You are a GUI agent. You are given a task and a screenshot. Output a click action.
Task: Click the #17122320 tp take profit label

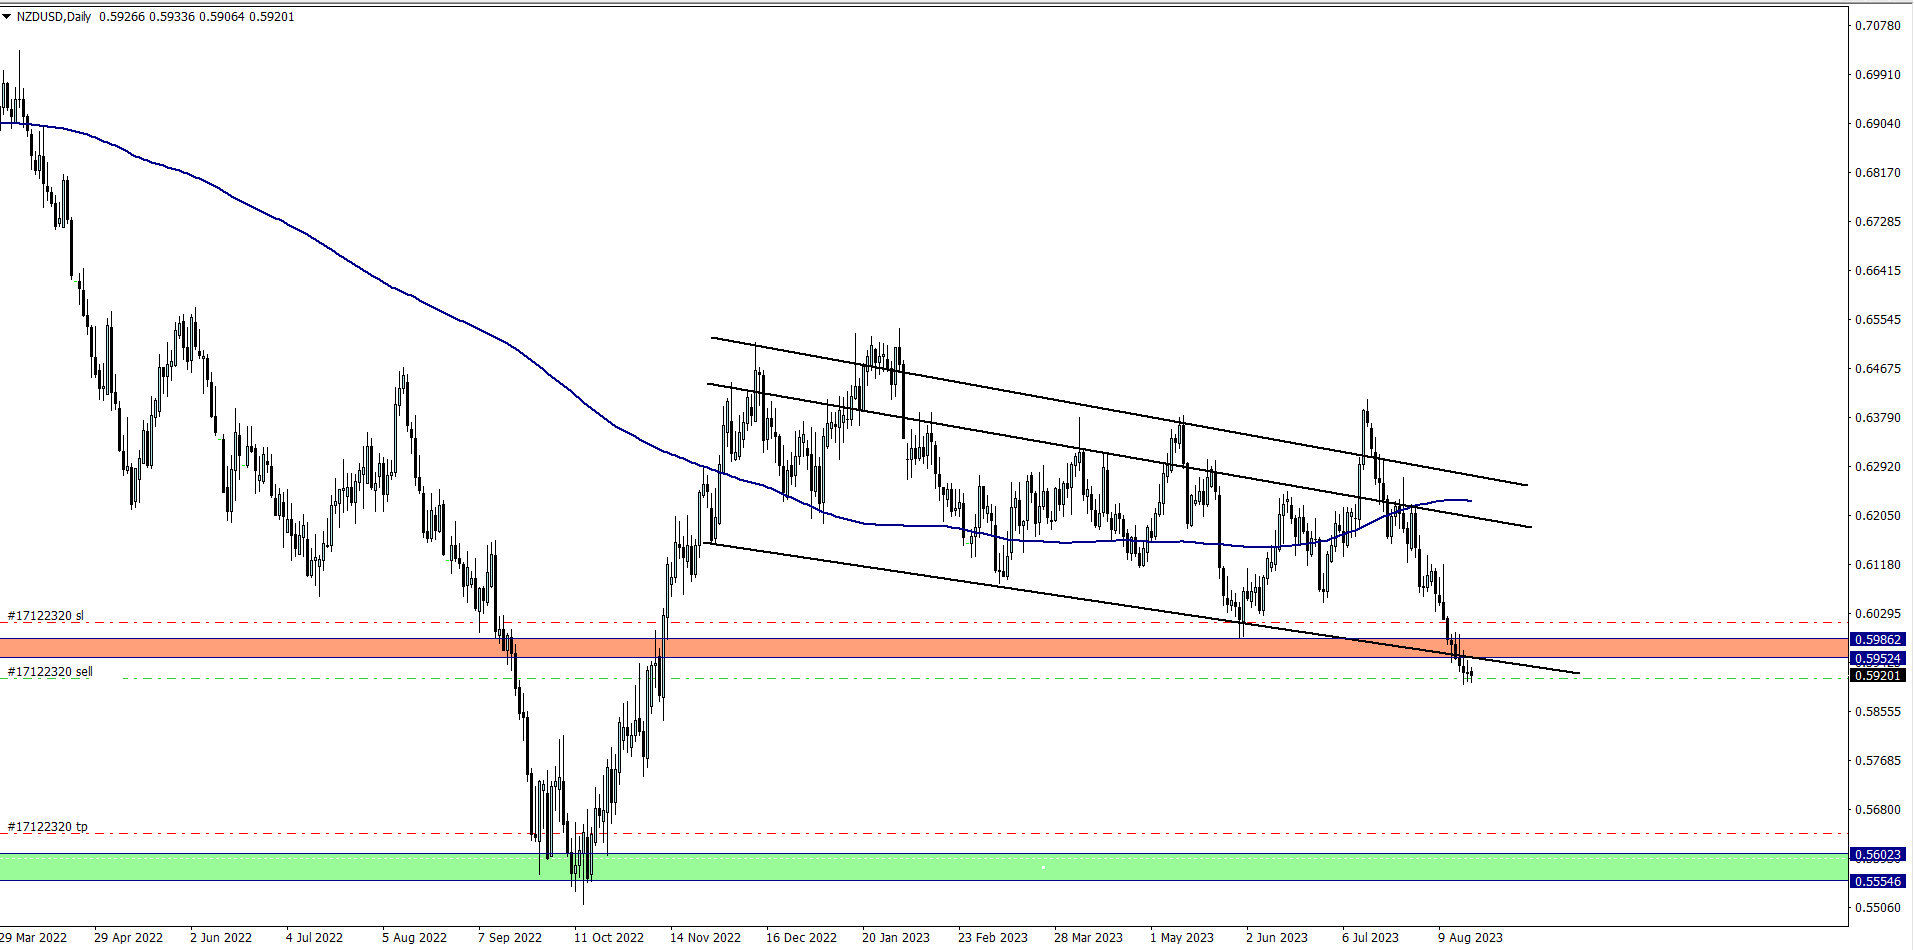click(48, 826)
